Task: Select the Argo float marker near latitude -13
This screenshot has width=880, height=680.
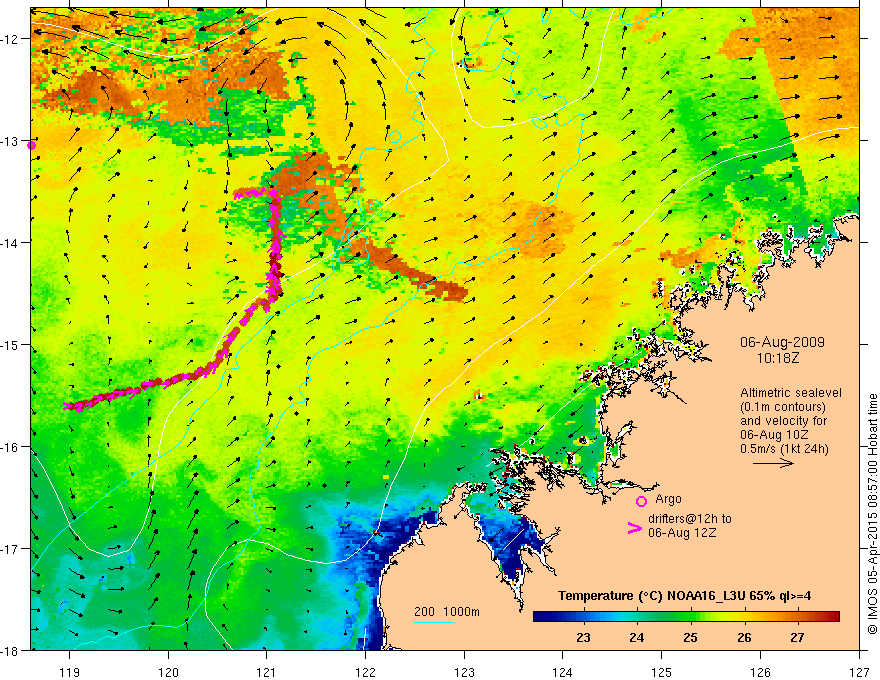Action: [31, 146]
